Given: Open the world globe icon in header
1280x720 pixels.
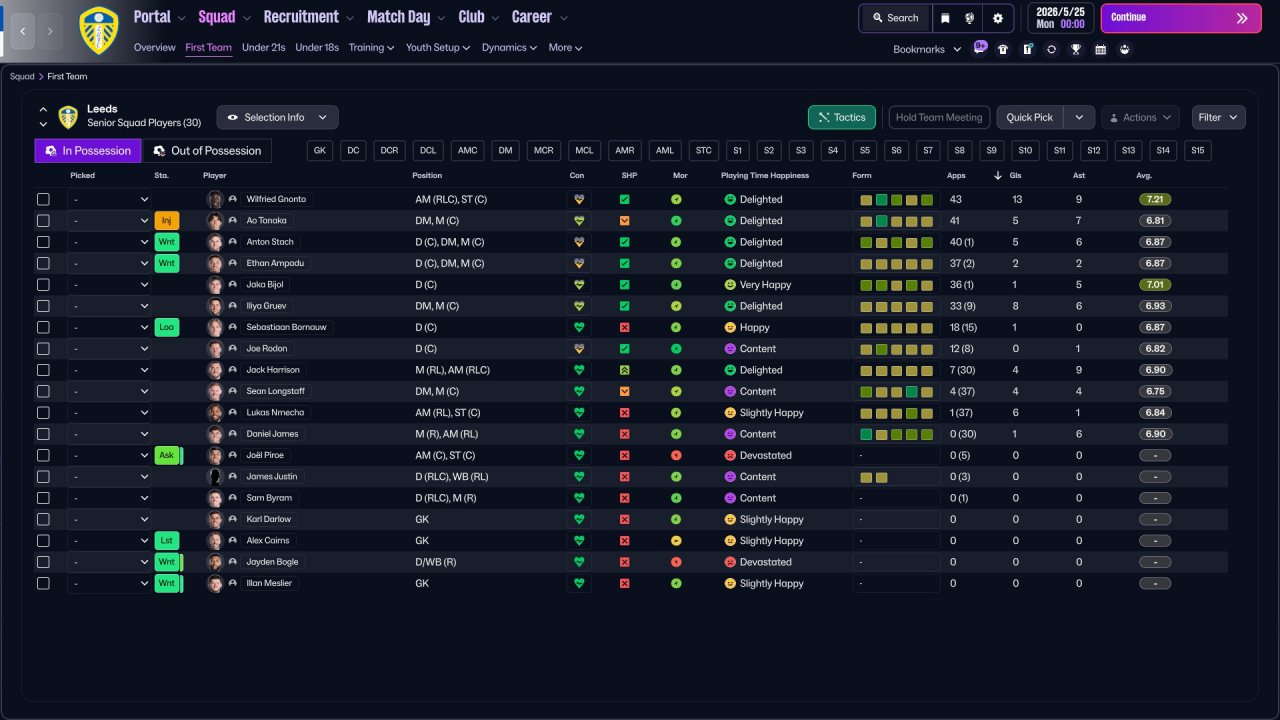Looking at the screenshot, I should [x=970, y=18].
